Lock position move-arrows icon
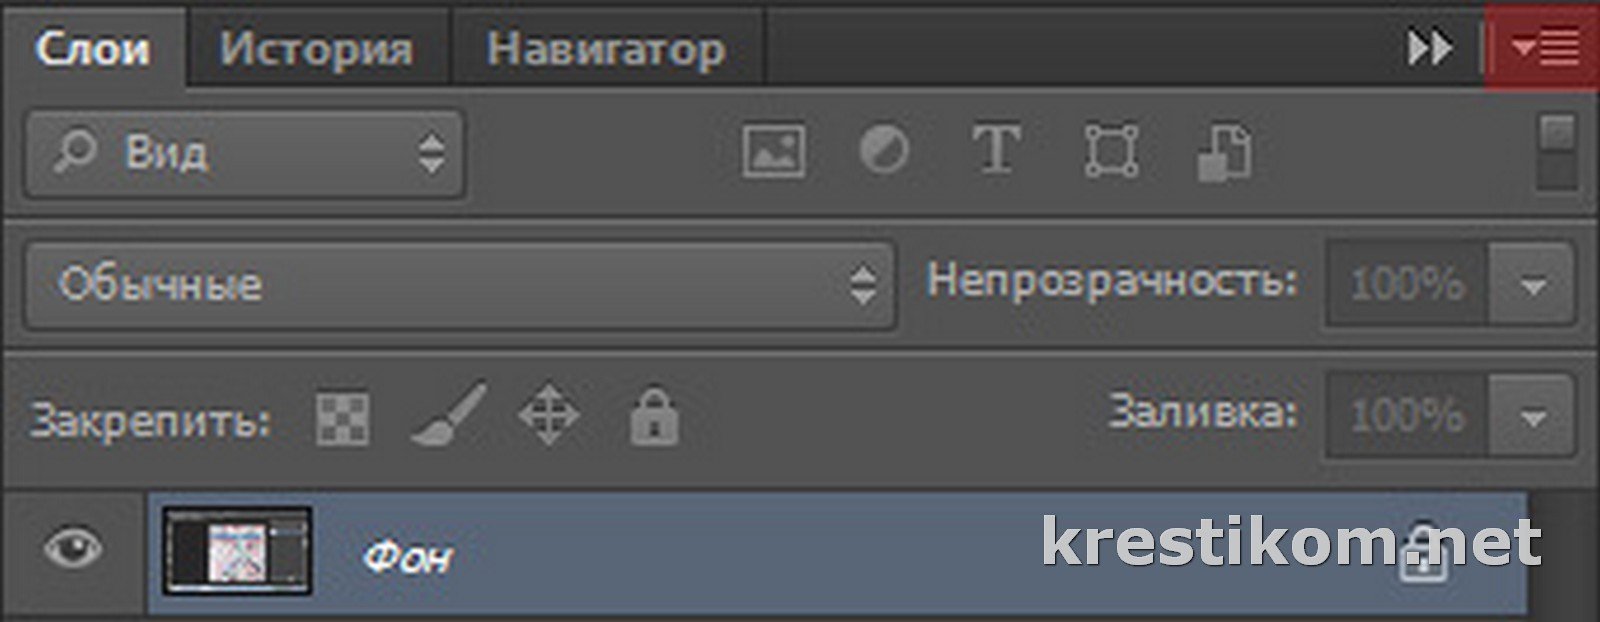 point(549,416)
